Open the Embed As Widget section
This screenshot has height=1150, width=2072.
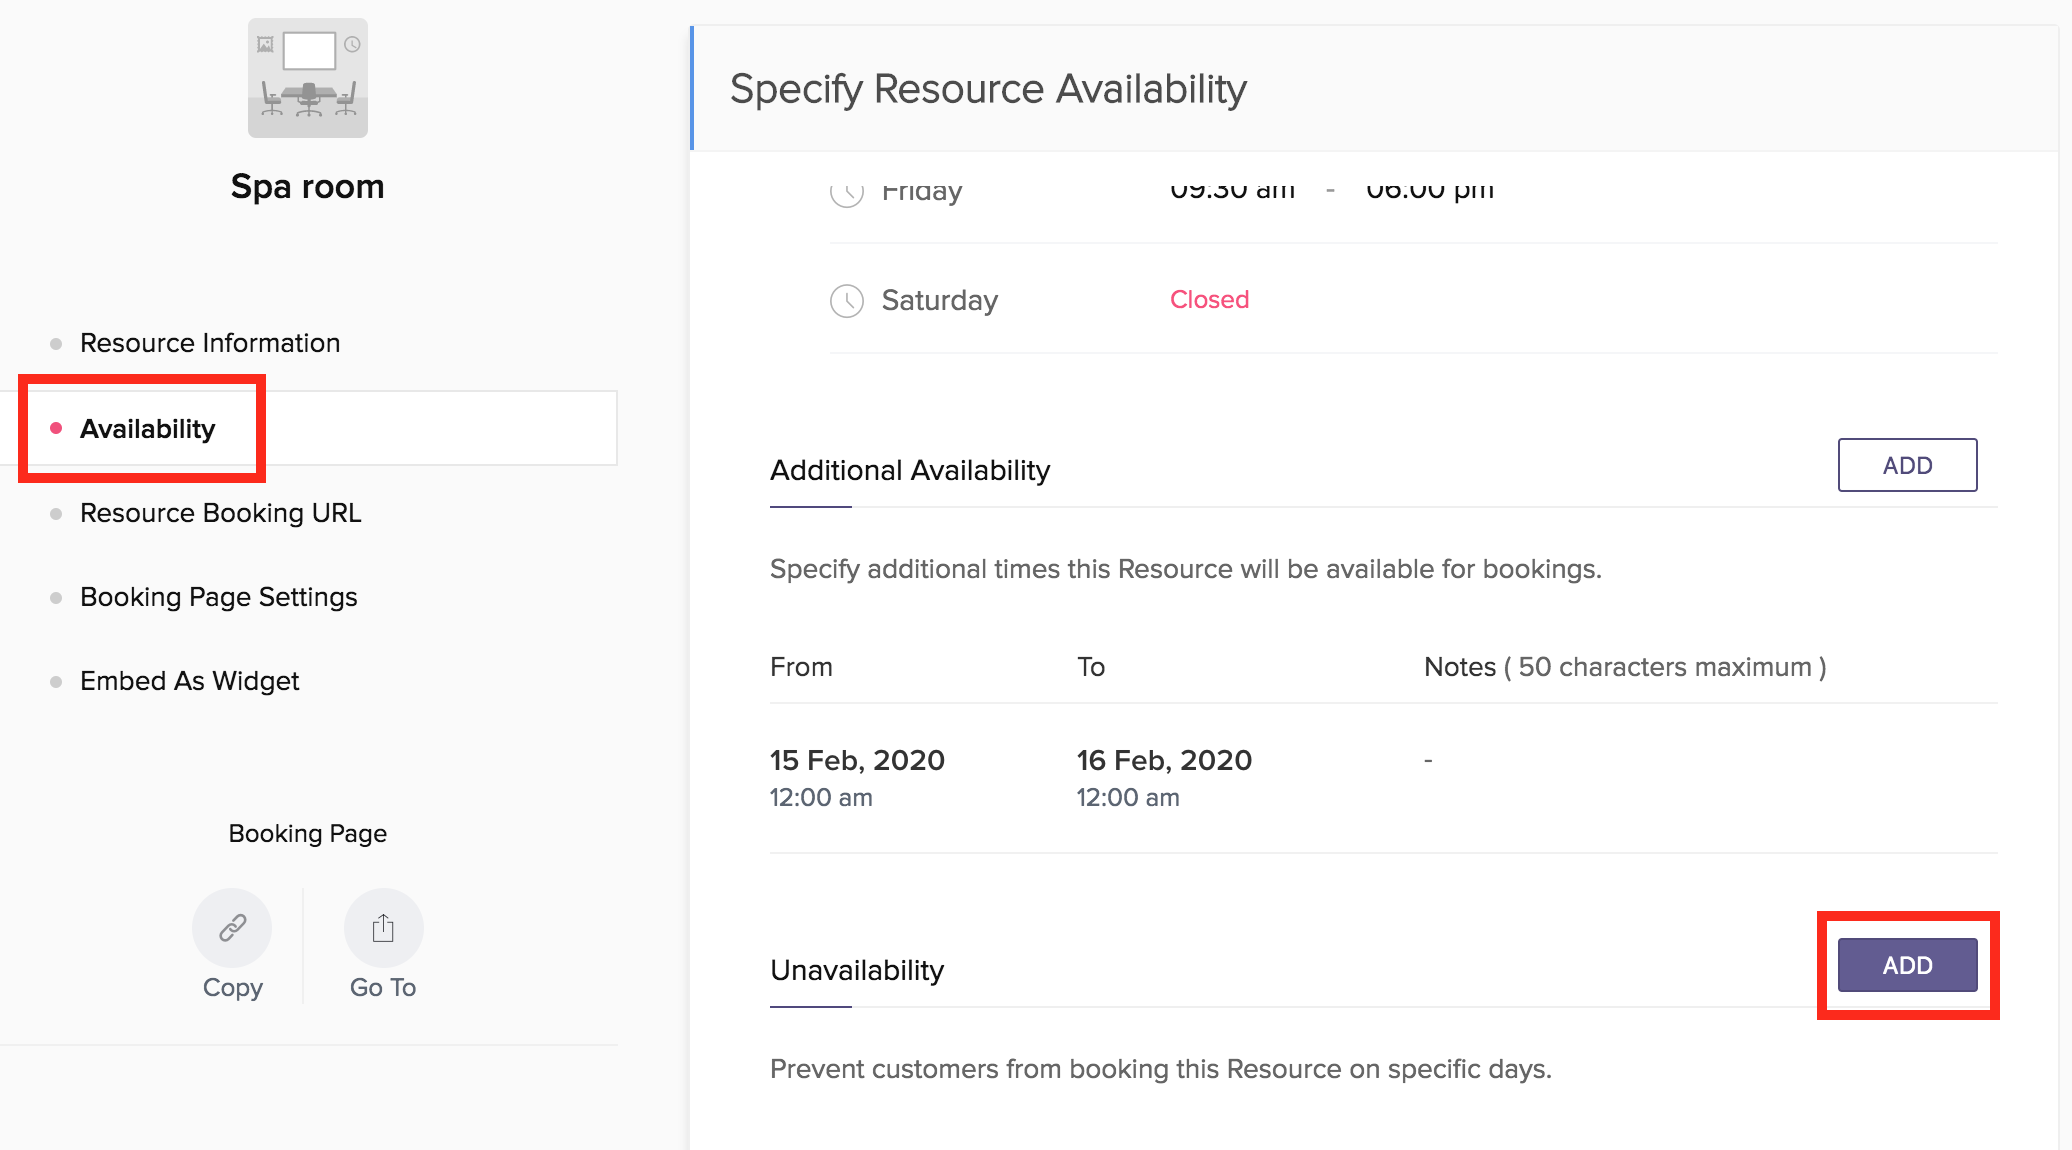189,681
